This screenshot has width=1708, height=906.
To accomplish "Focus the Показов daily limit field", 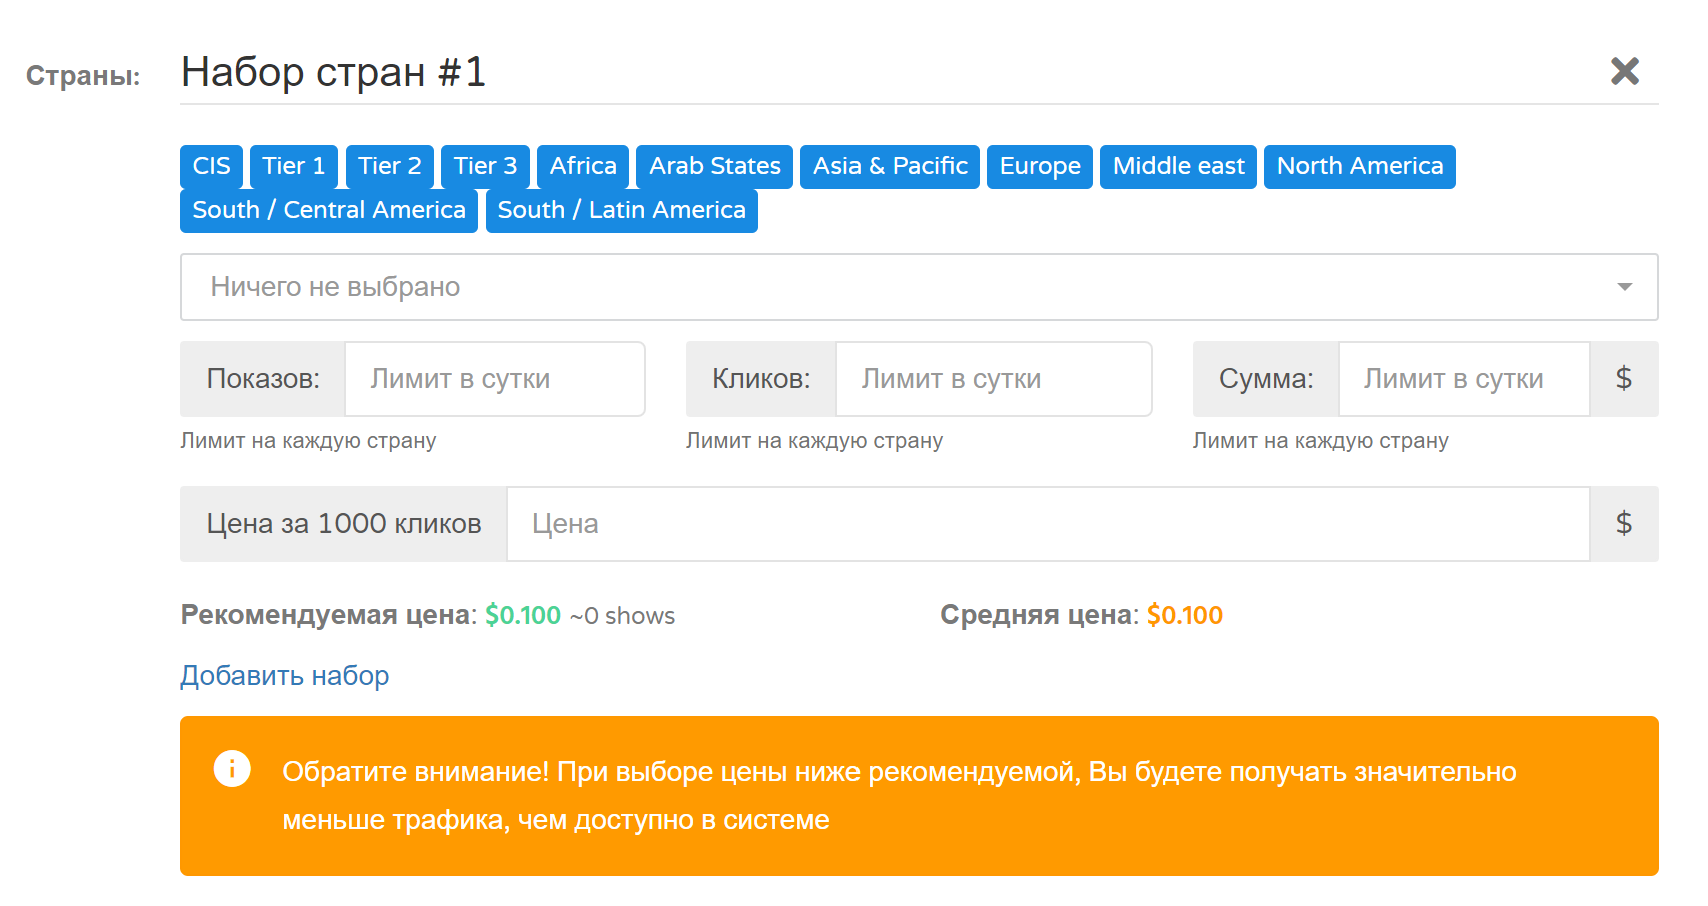I will [x=494, y=379].
